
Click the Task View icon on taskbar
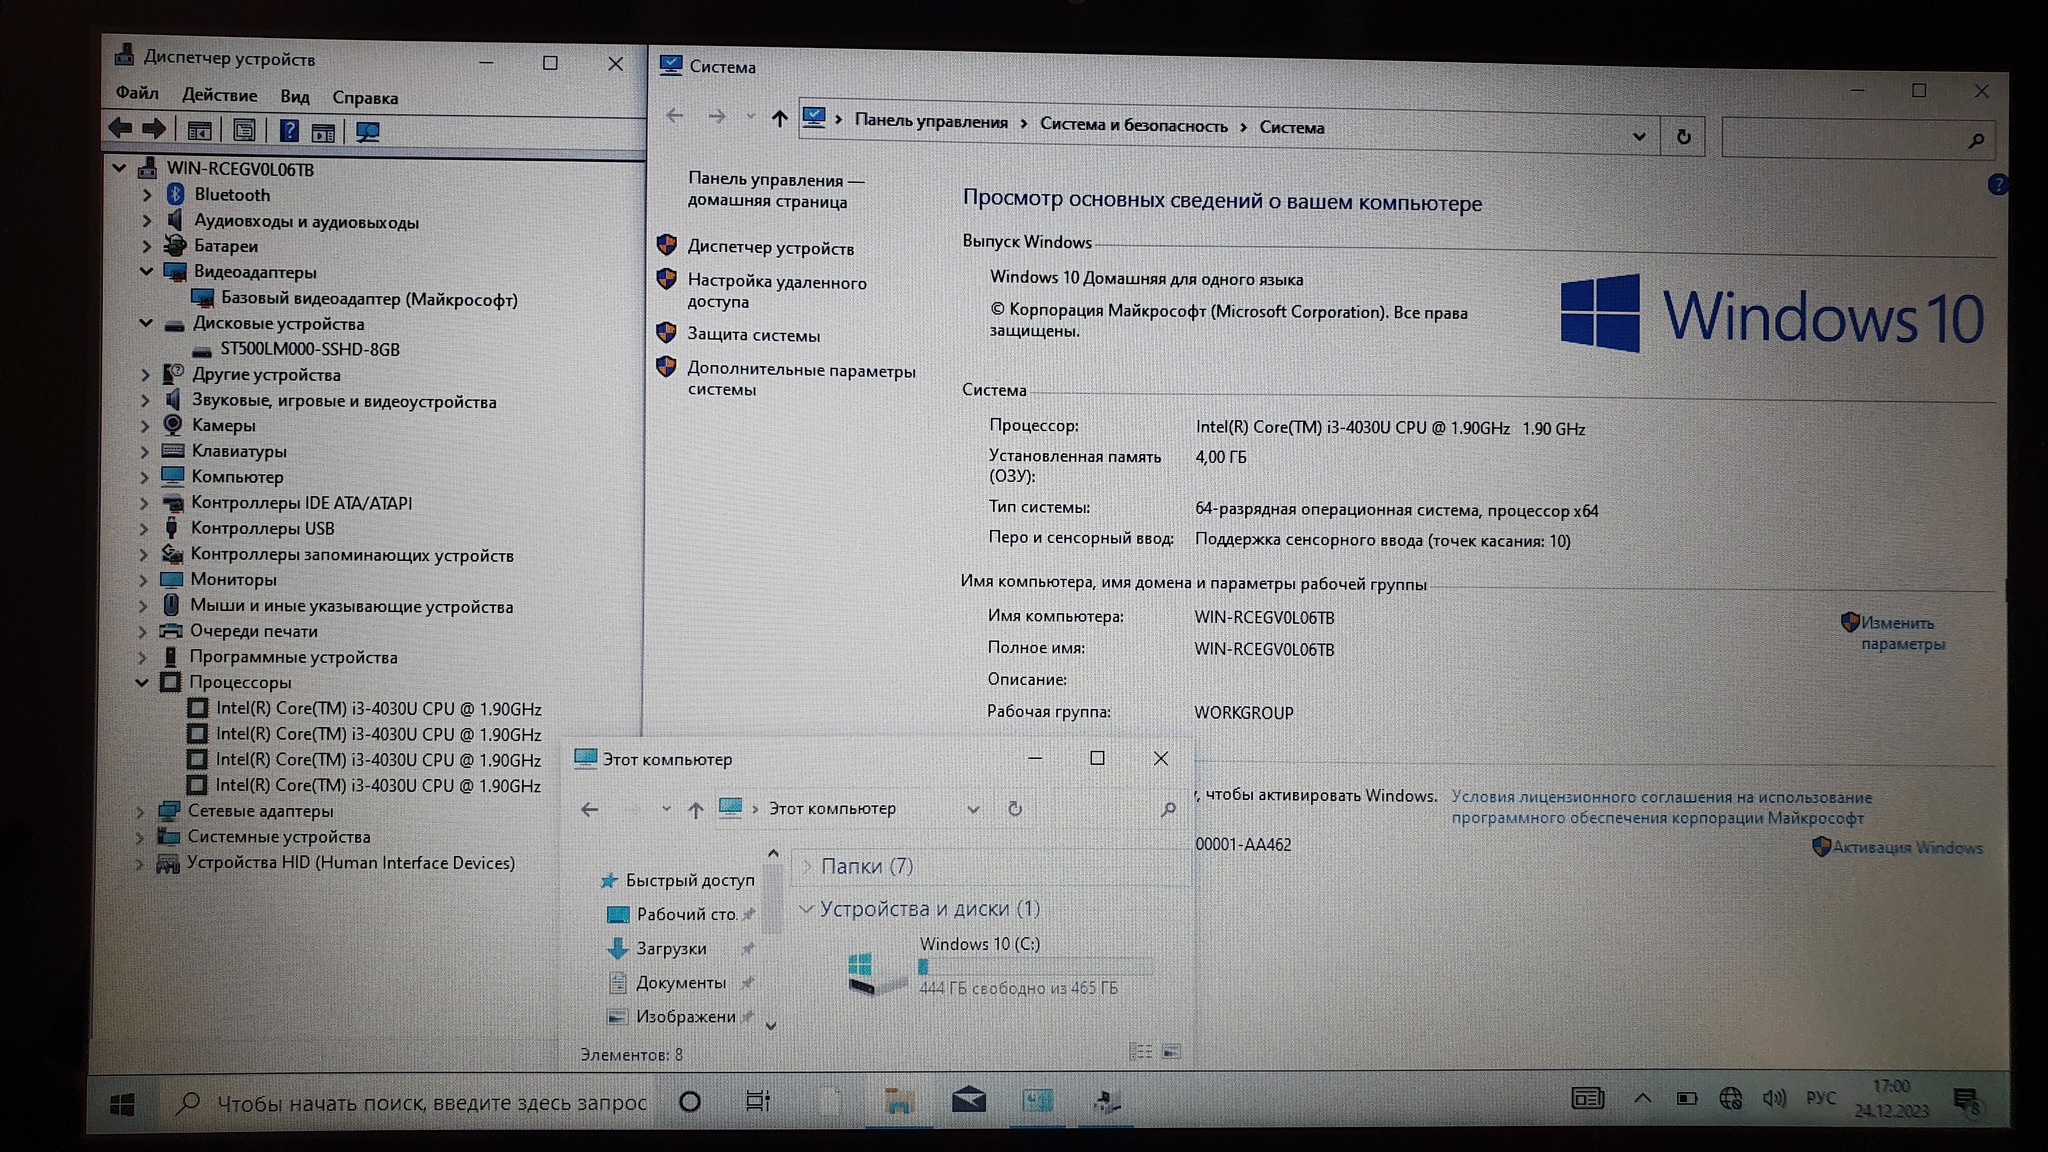[757, 1101]
